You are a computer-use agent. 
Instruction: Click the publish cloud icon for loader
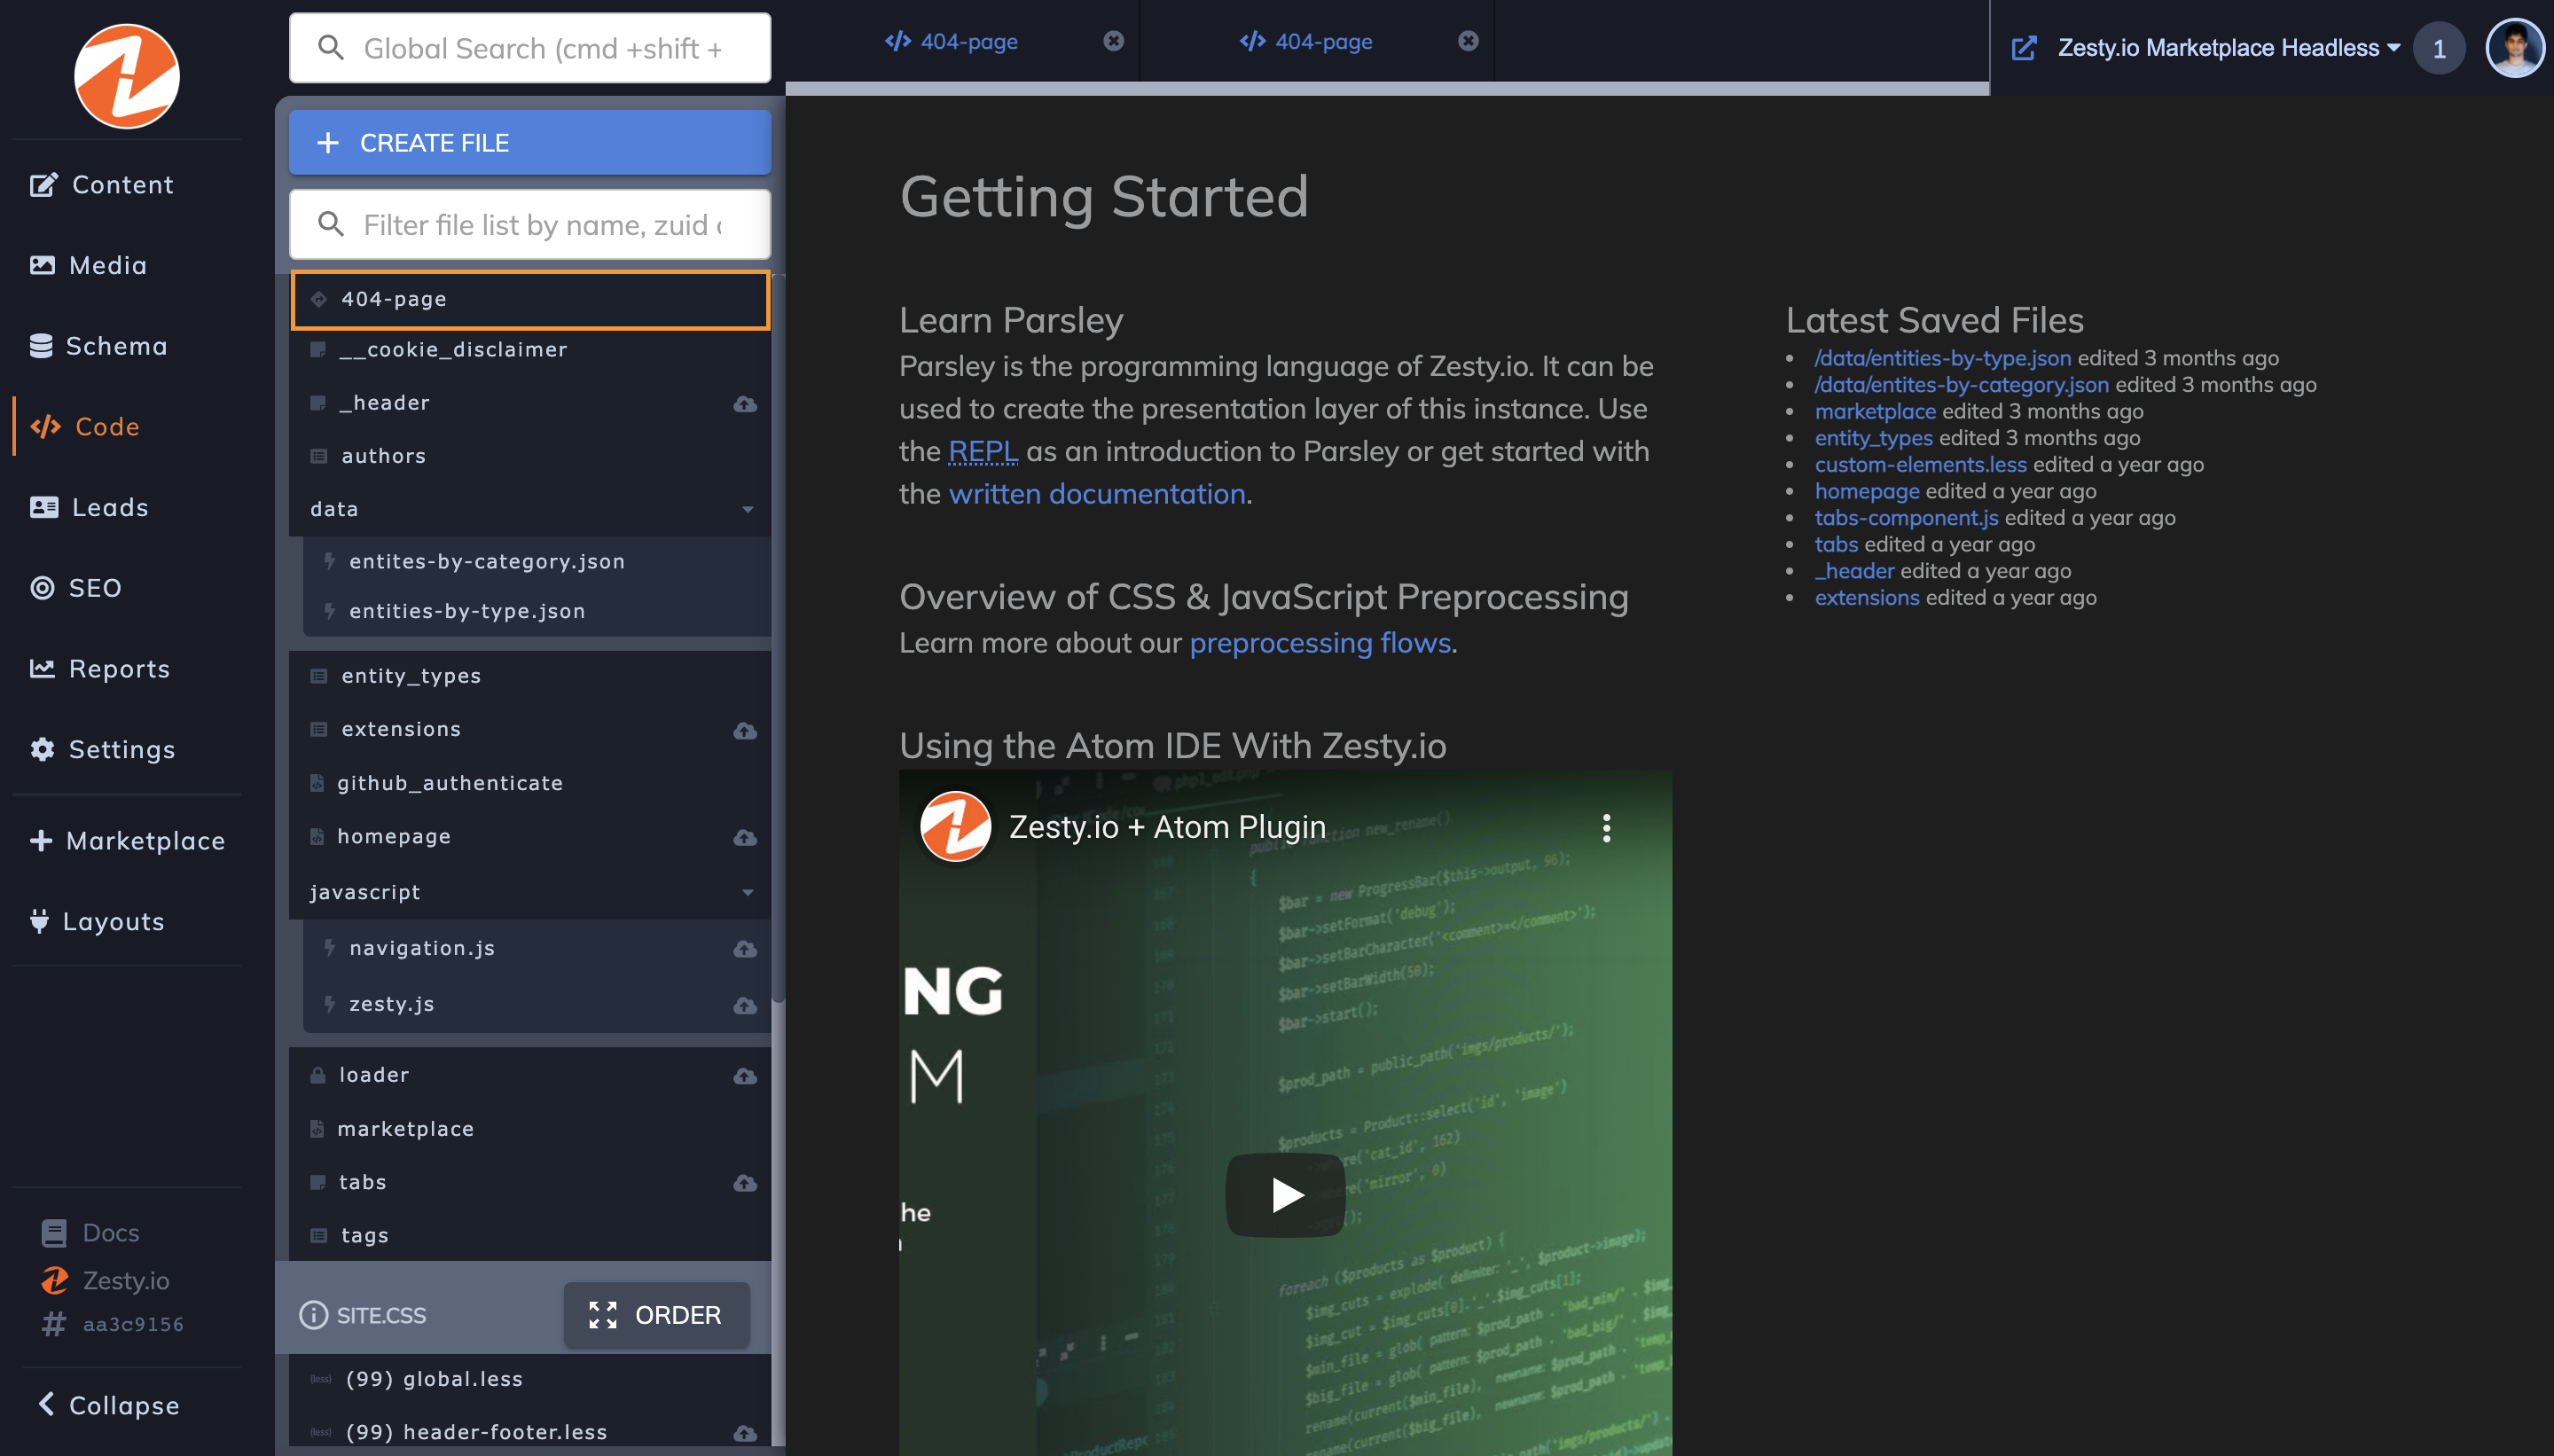(745, 1077)
